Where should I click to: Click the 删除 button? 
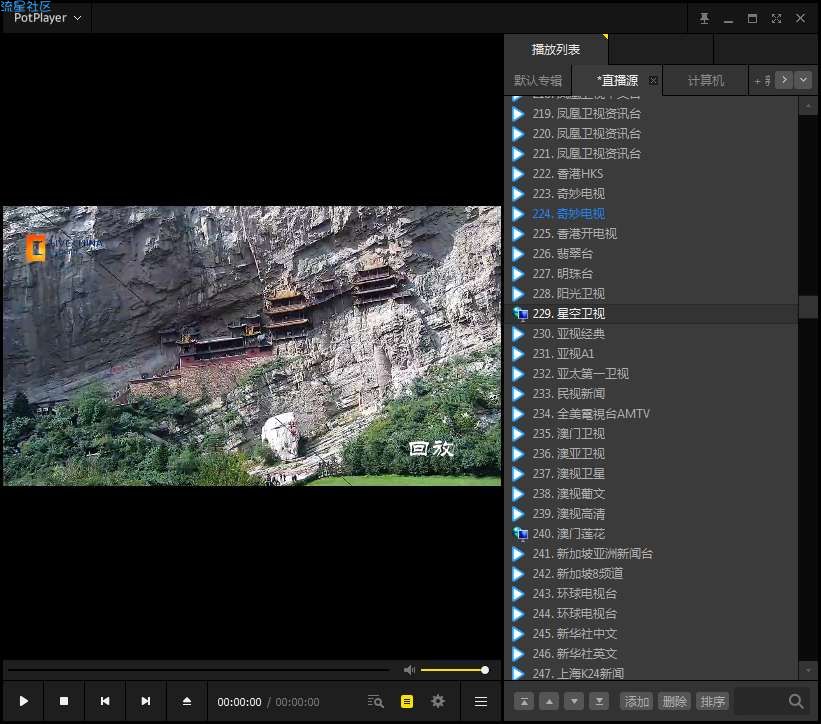pos(674,701)
